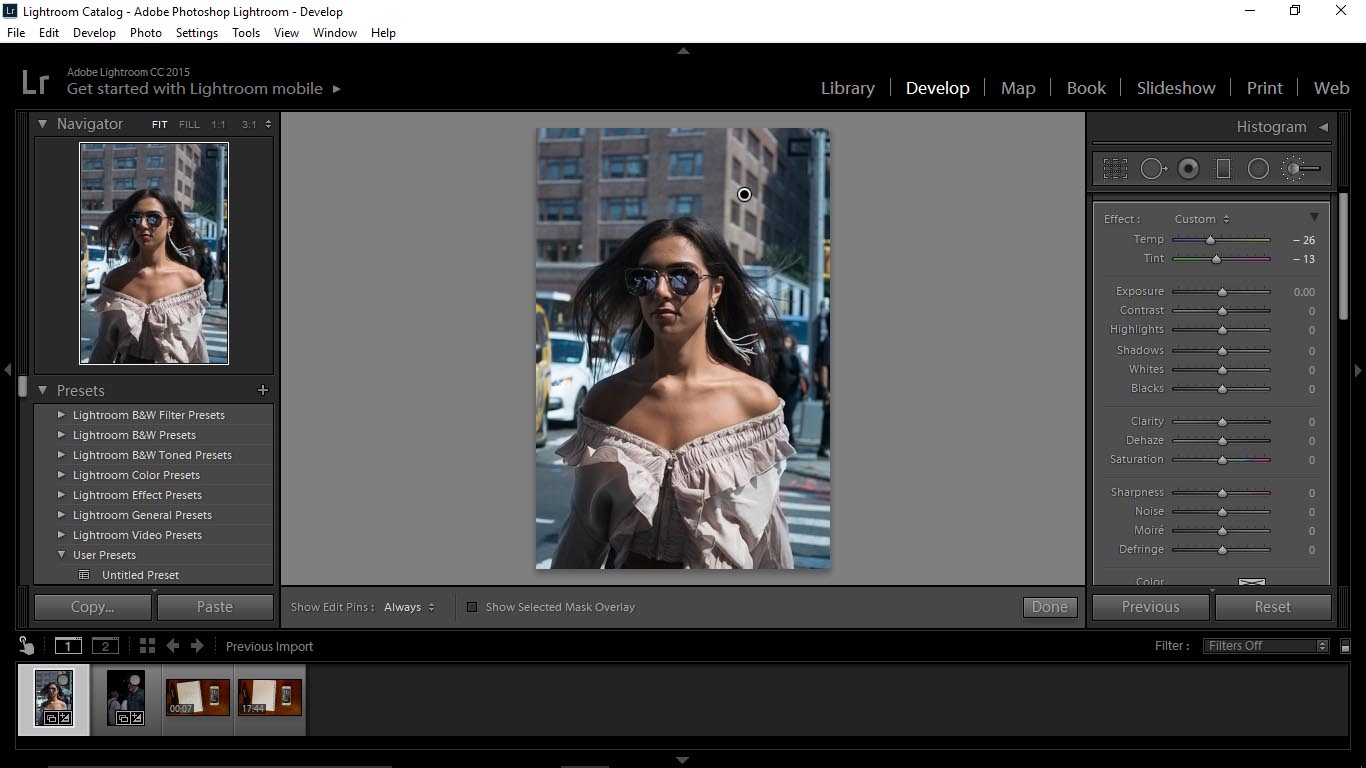Switch to Grid view from filmstrip bar

[x=147, y=646]
